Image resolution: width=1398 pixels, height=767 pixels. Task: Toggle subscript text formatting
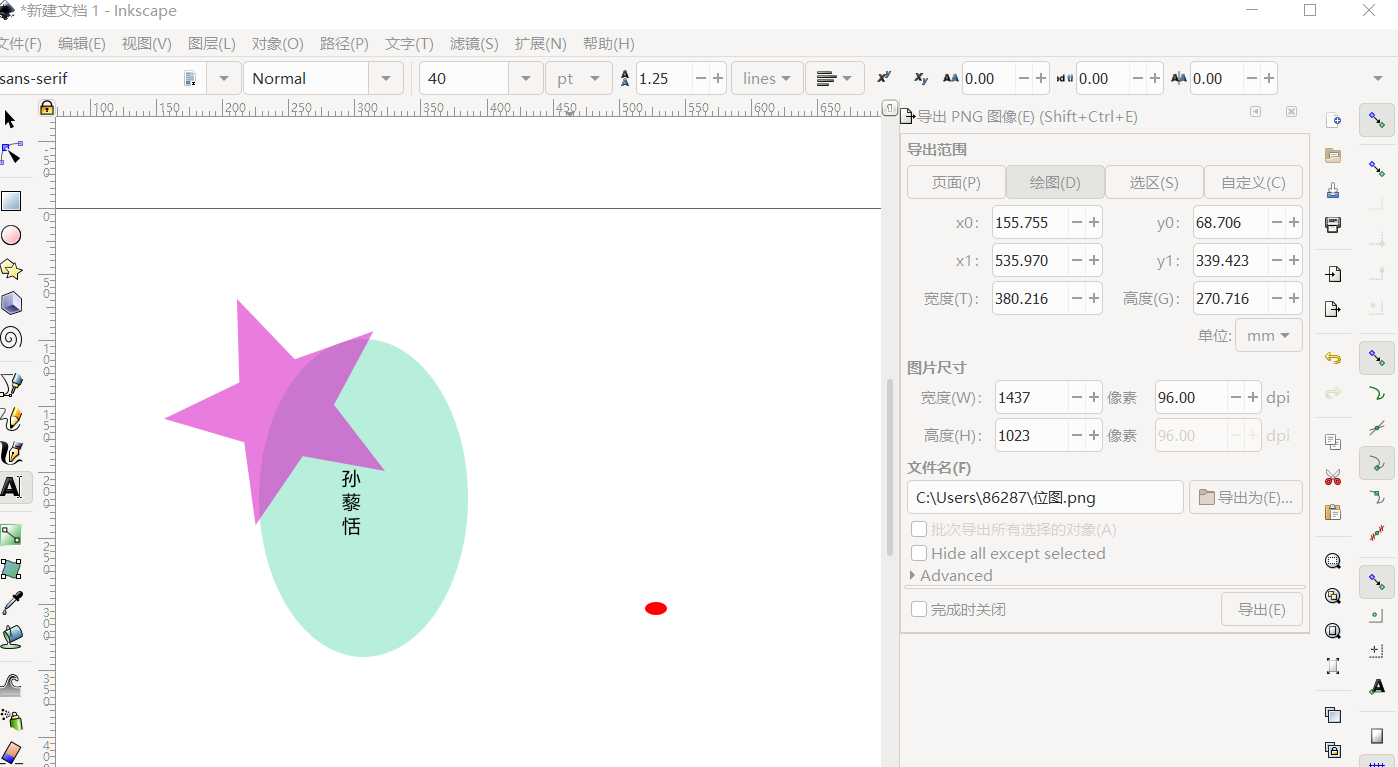920,78
